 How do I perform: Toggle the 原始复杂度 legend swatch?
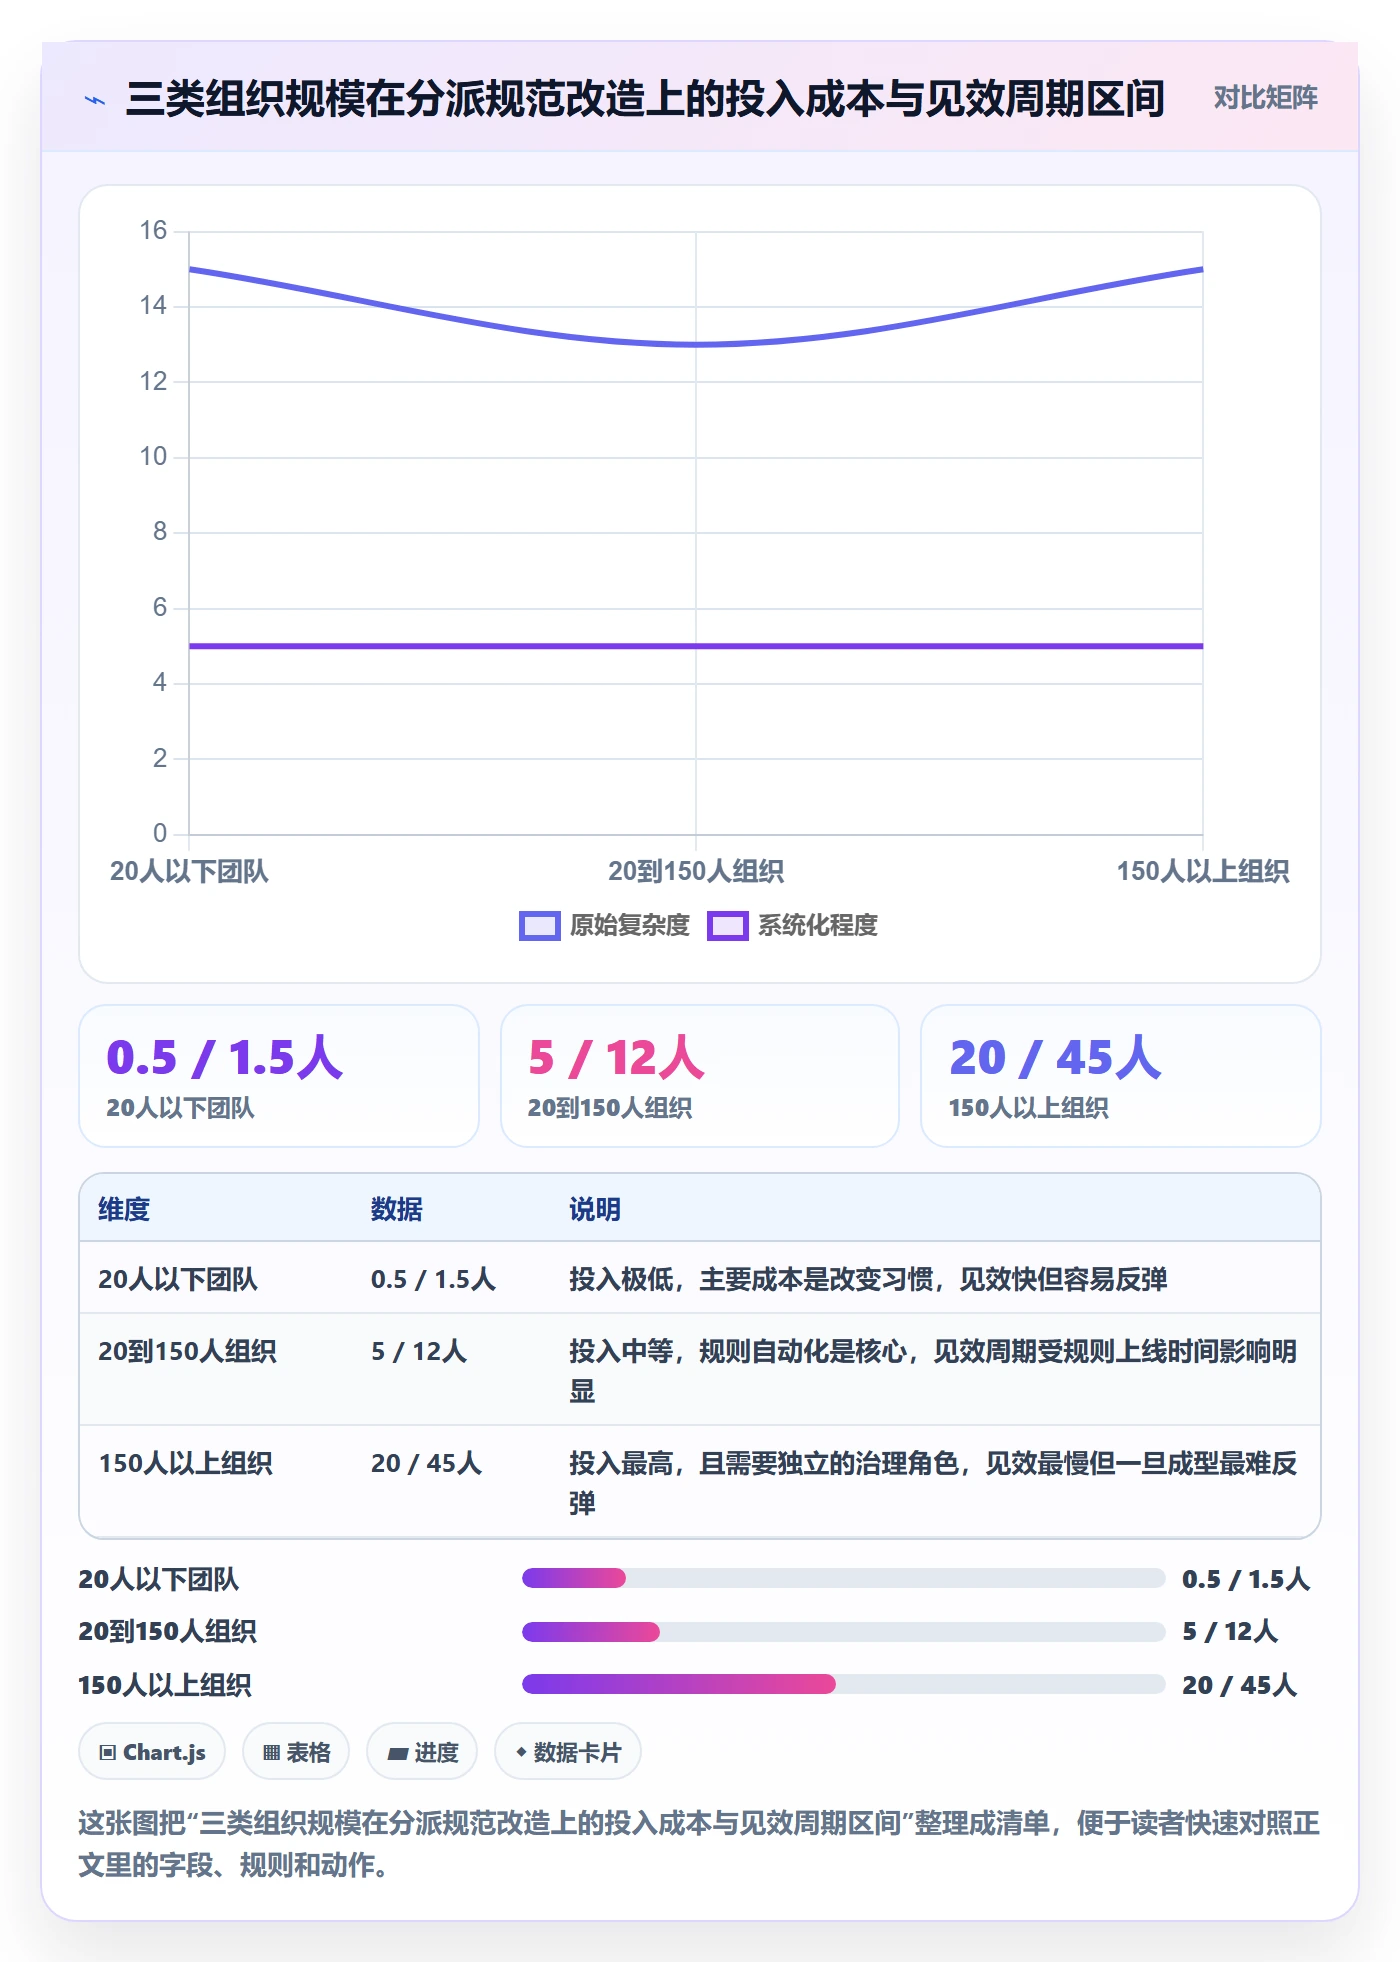click(539, 926)
